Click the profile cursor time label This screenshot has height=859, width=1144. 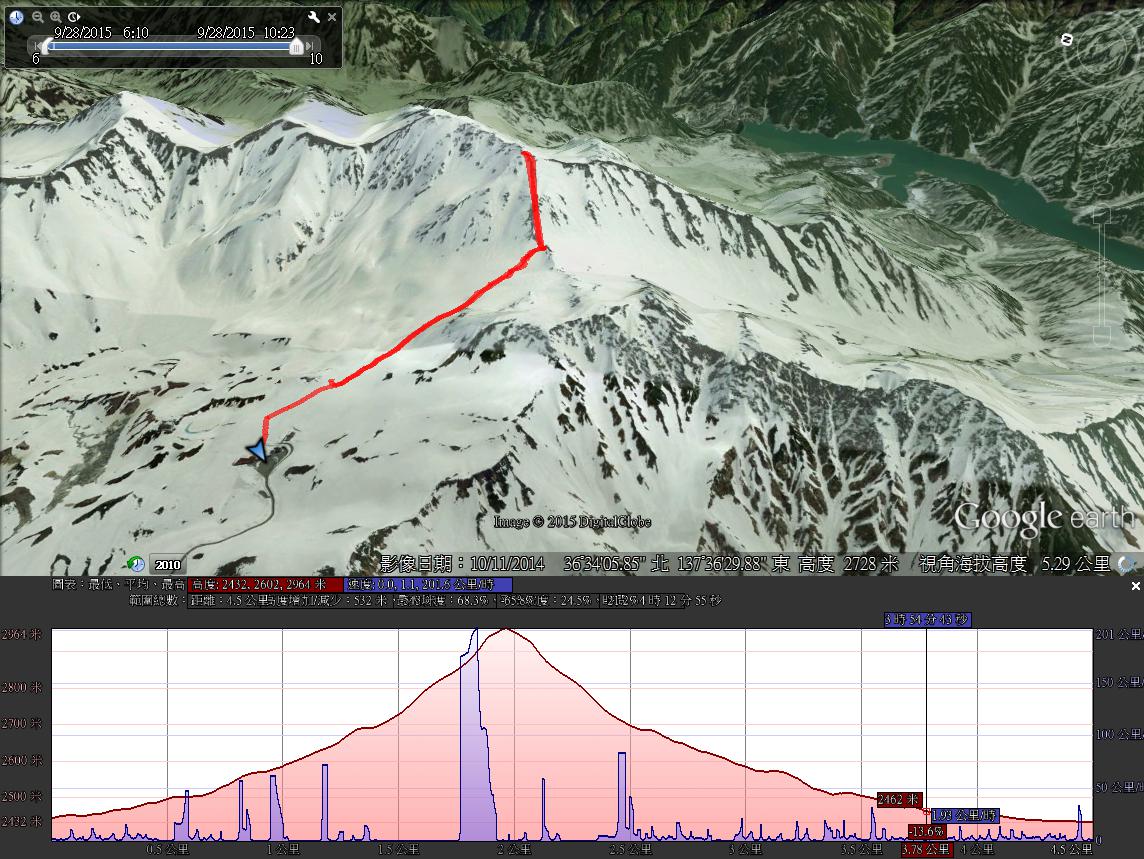pyautogui.click(x=926, y=620)
